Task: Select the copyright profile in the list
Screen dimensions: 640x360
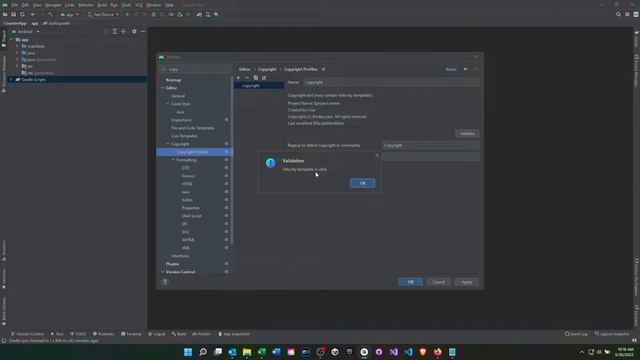Action: [x=259, y=86]
